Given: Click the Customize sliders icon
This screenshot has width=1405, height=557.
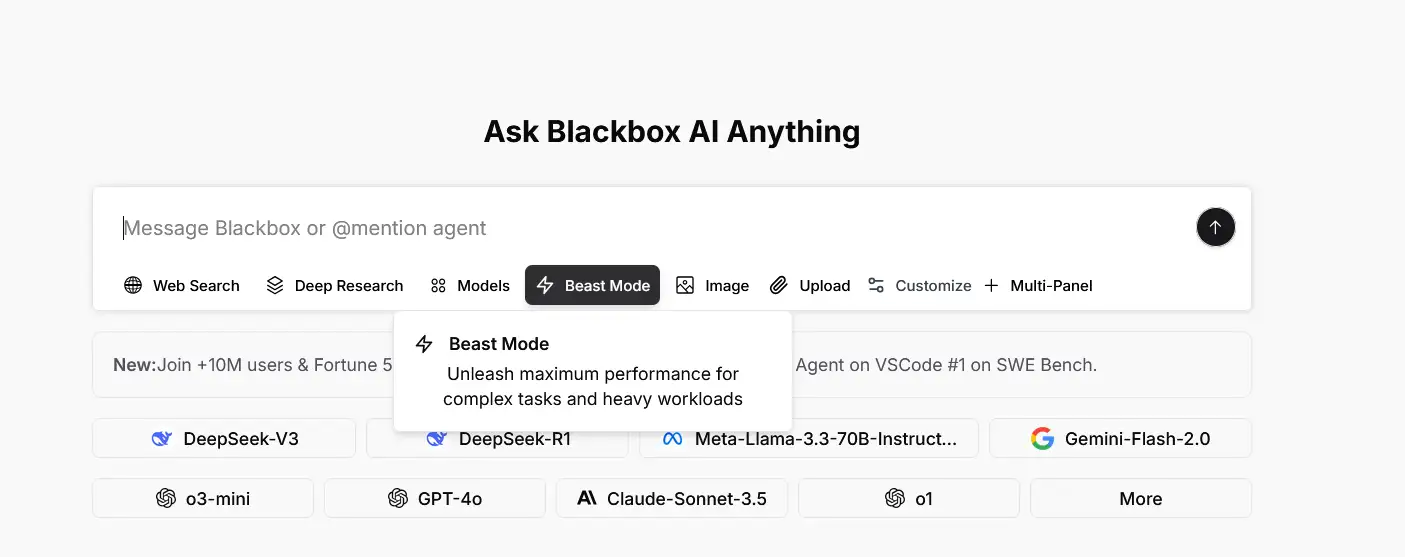Looking at the screenshot, I should click(x=876, y=286).
